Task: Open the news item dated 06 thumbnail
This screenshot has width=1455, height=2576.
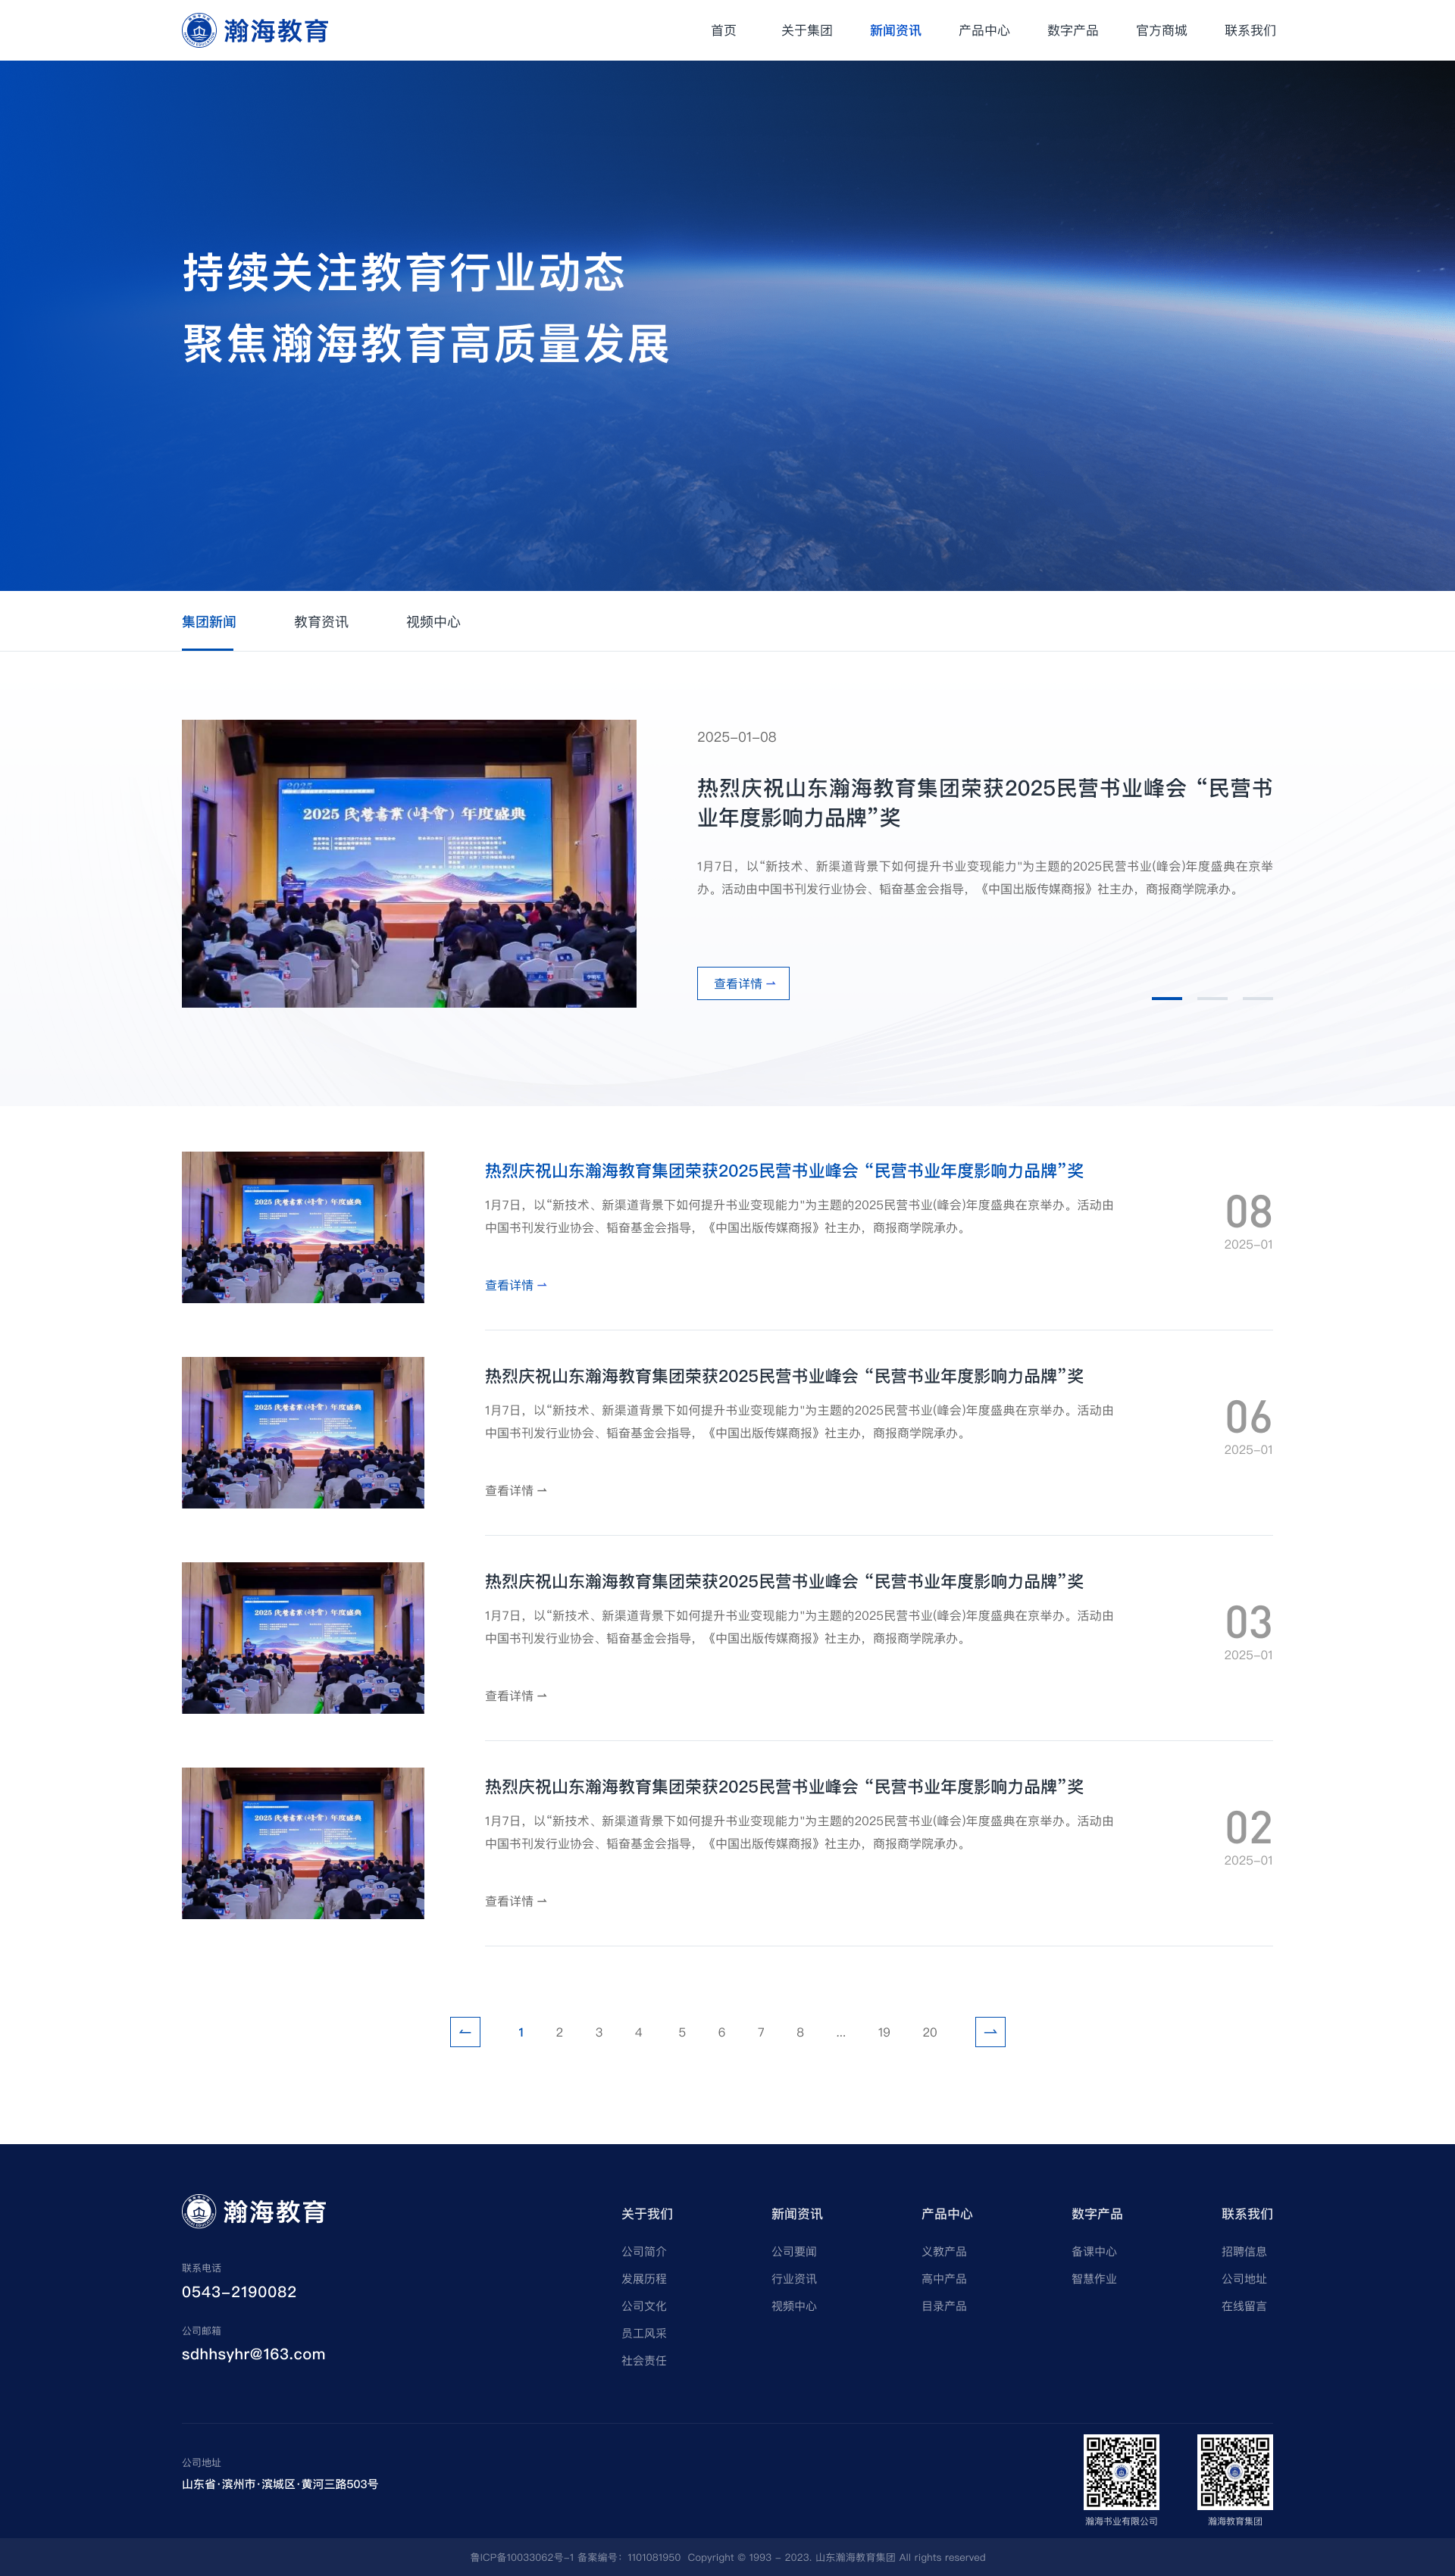Action: click(x=303, y=1432)
